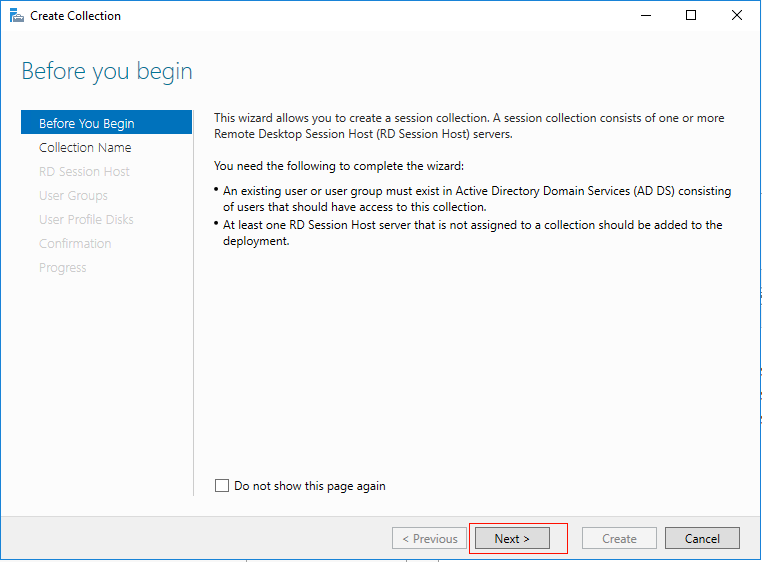The image size is (762, 562).
Task: Click the 'Create Collection' title text
Action: tap(75, 16)
